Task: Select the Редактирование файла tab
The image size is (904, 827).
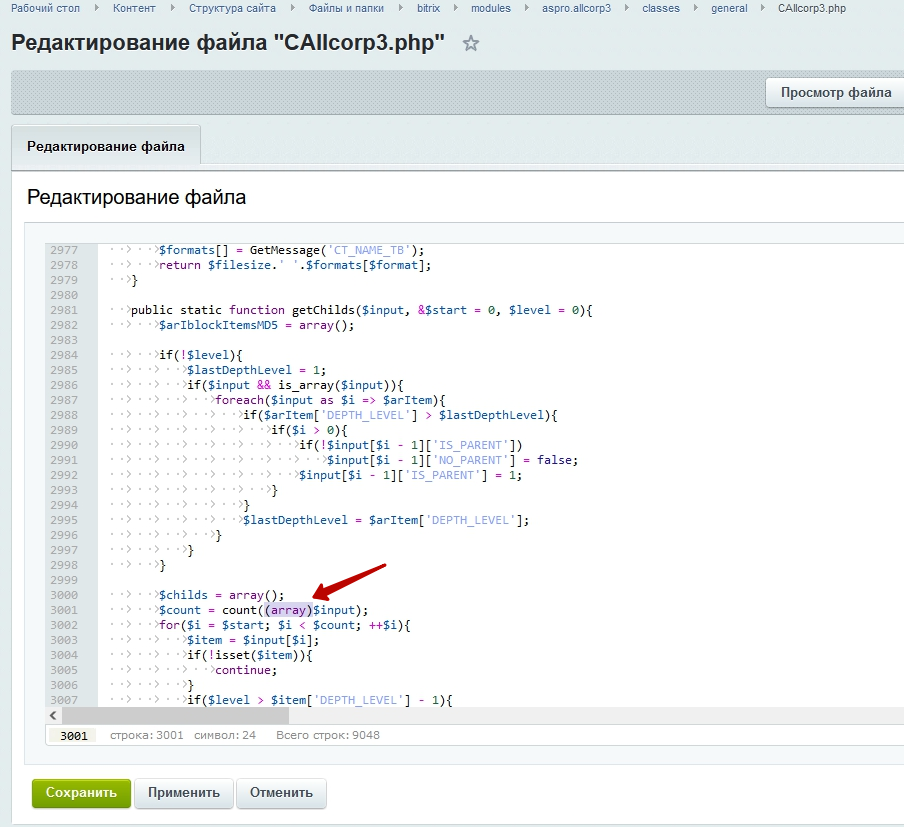Action: click(x=106, y=146)
